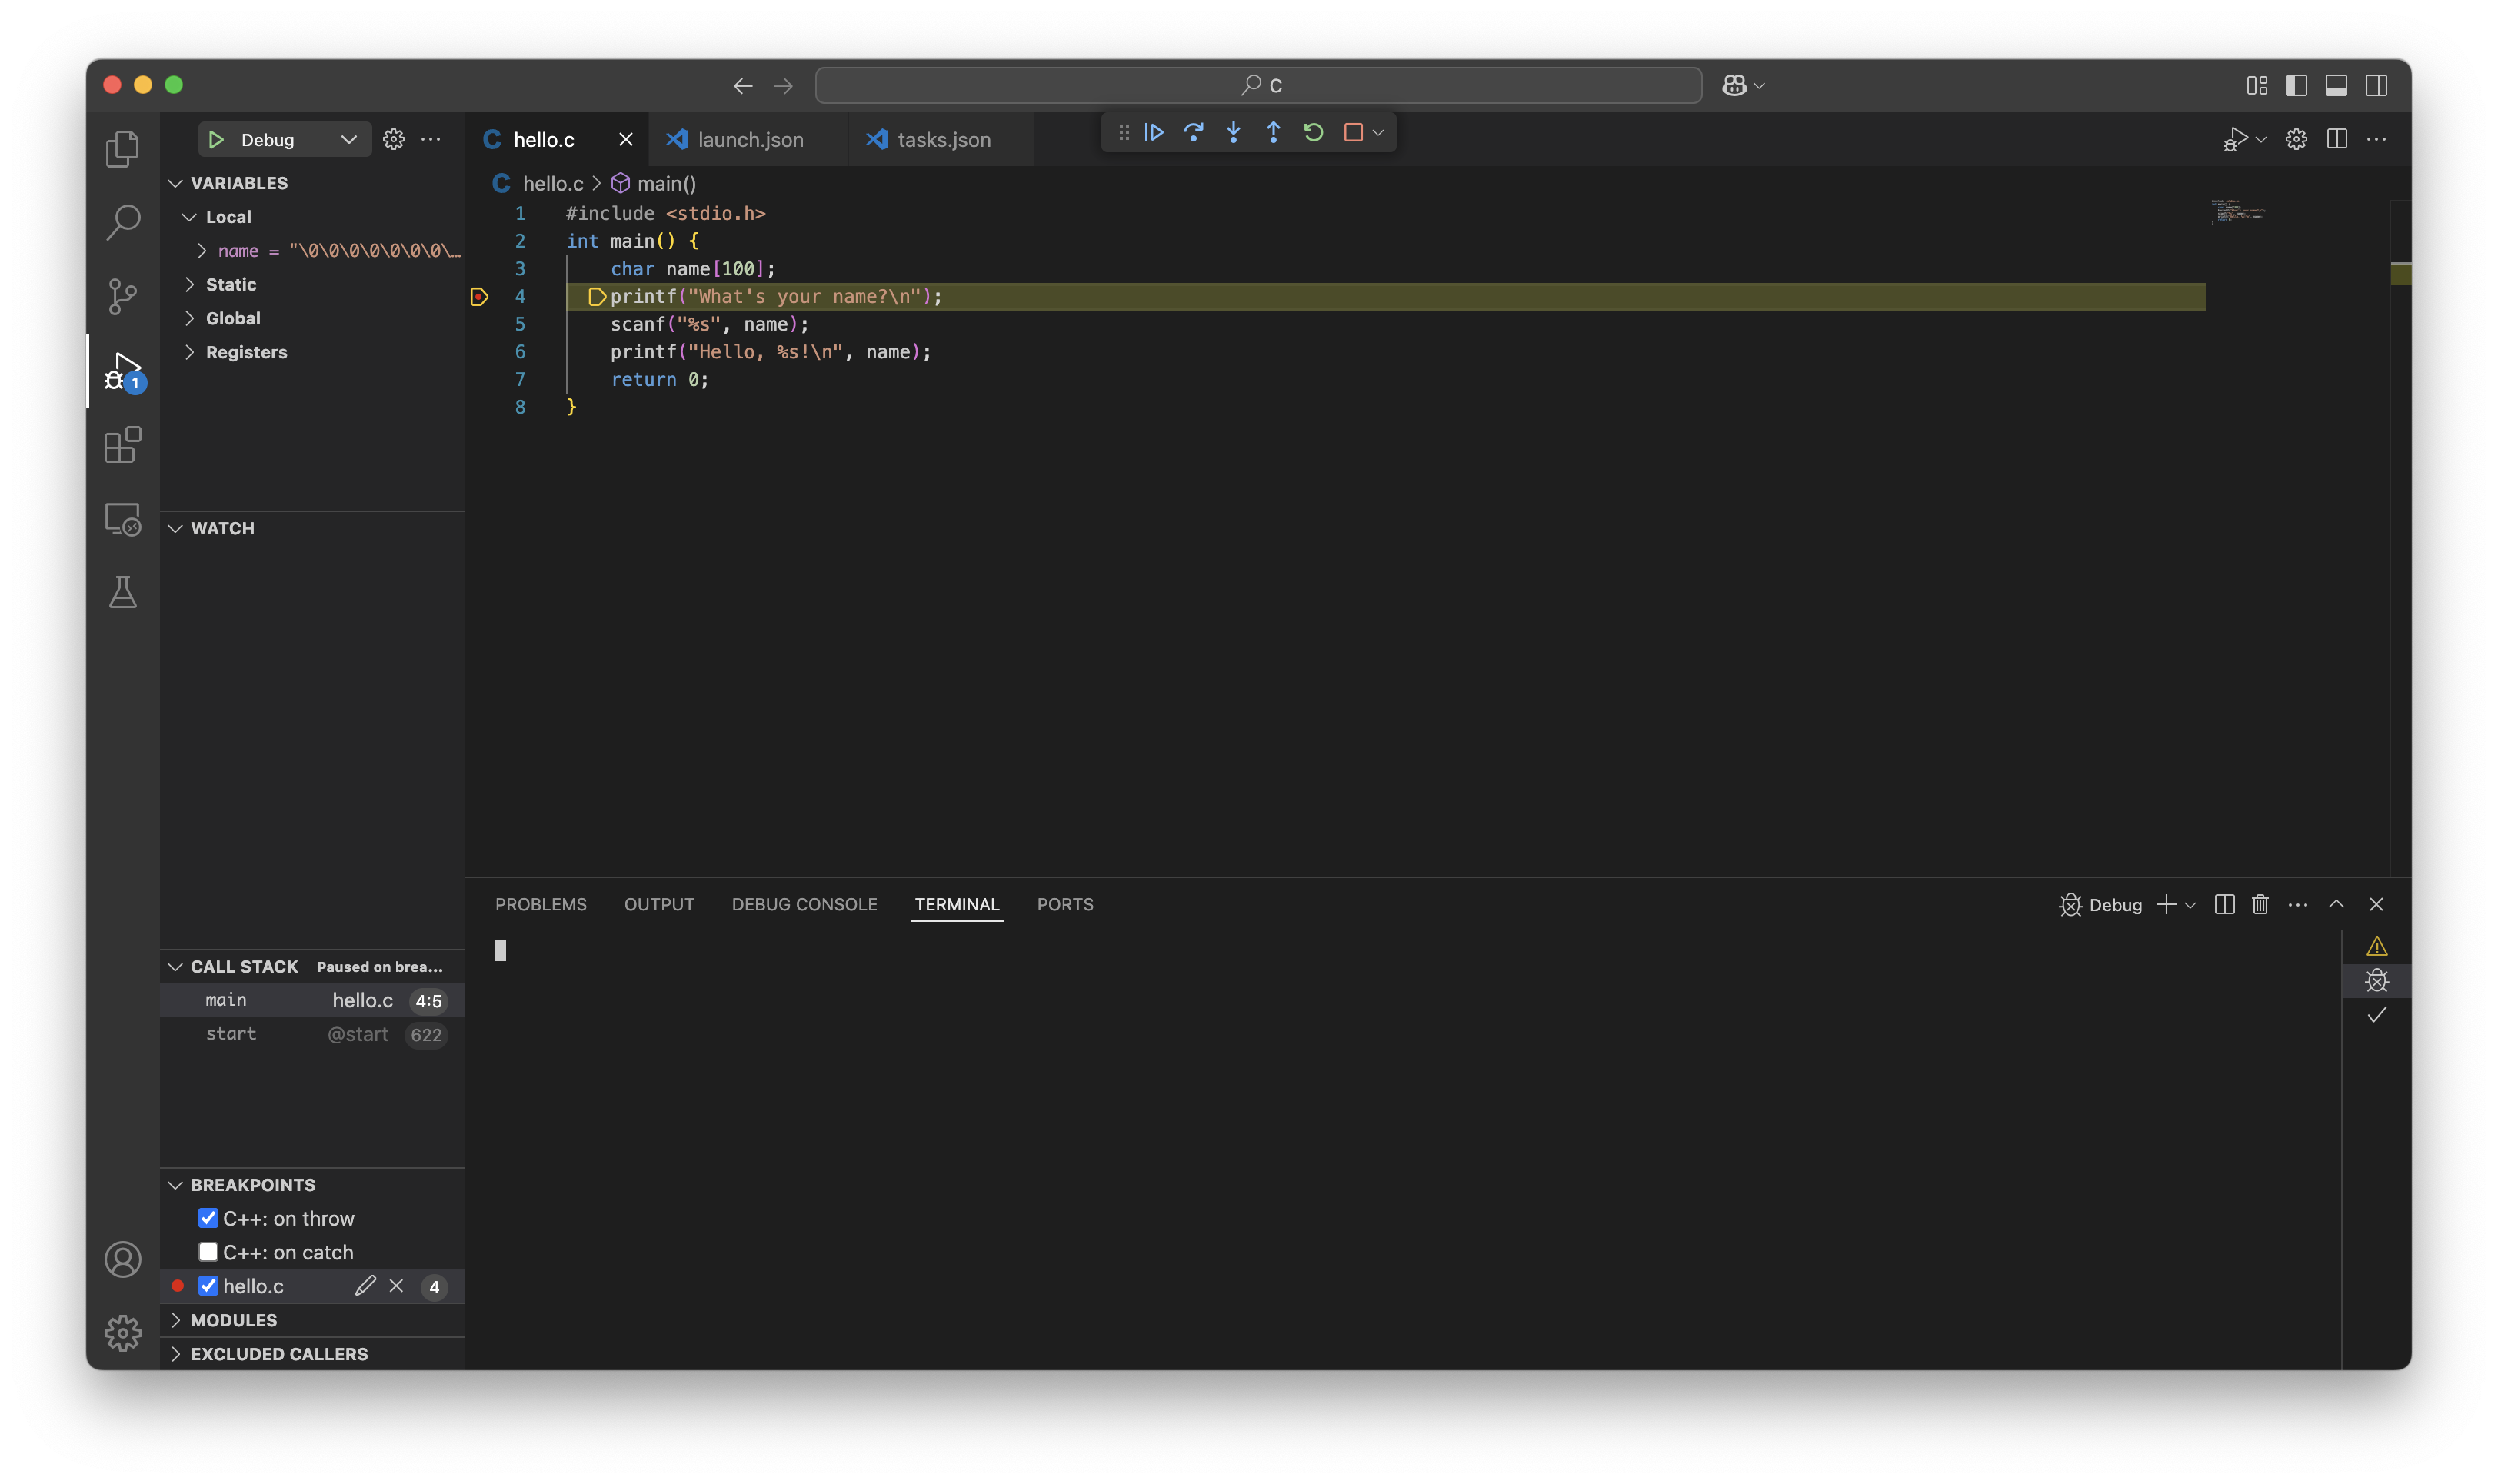Screen dimensions: 2498x1484
Task: Open Customize Layout icon
Action: (x=2257, y=85)
